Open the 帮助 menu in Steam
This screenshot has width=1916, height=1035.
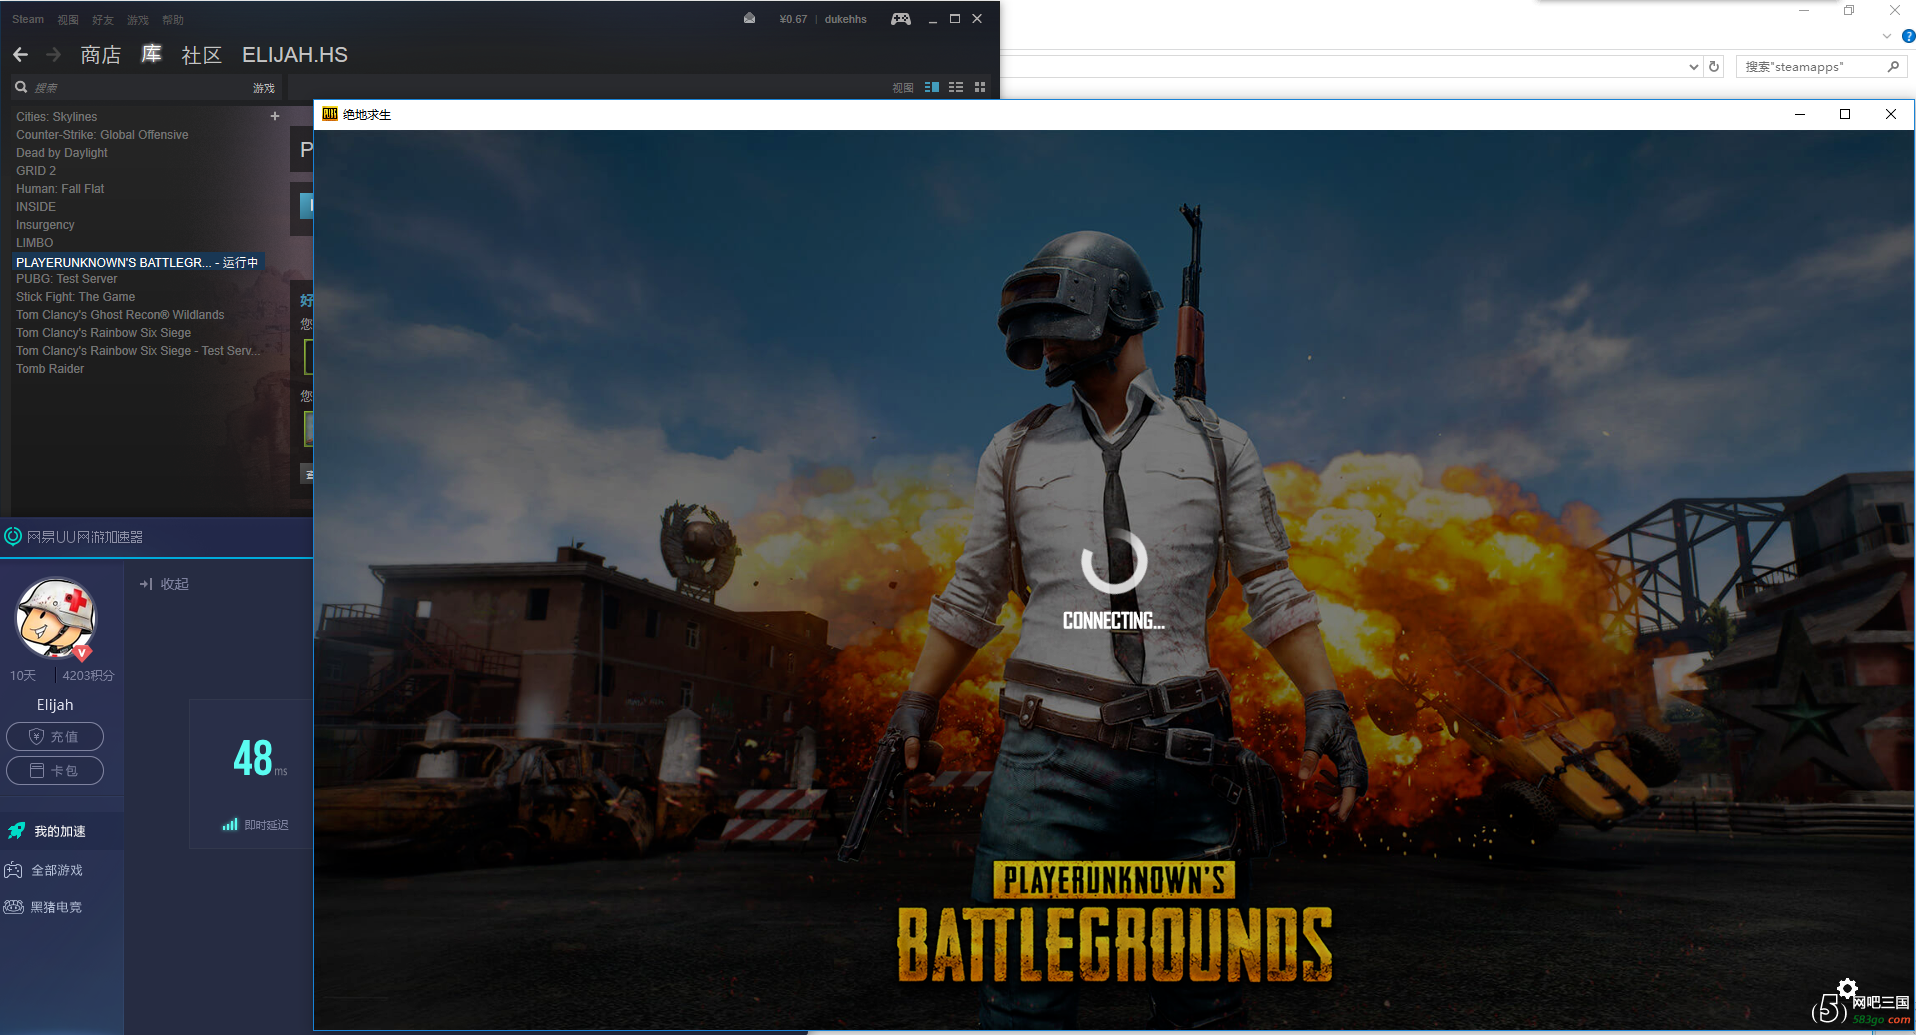pyautogui.click(x=173, y=20)
